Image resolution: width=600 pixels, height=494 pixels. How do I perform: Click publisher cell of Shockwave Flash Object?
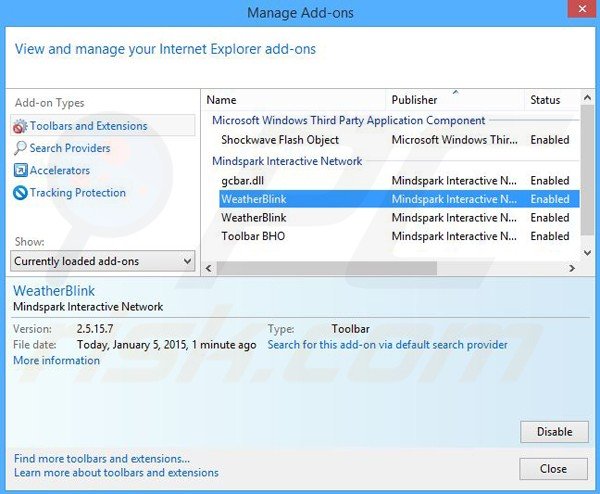click(454, 140)
